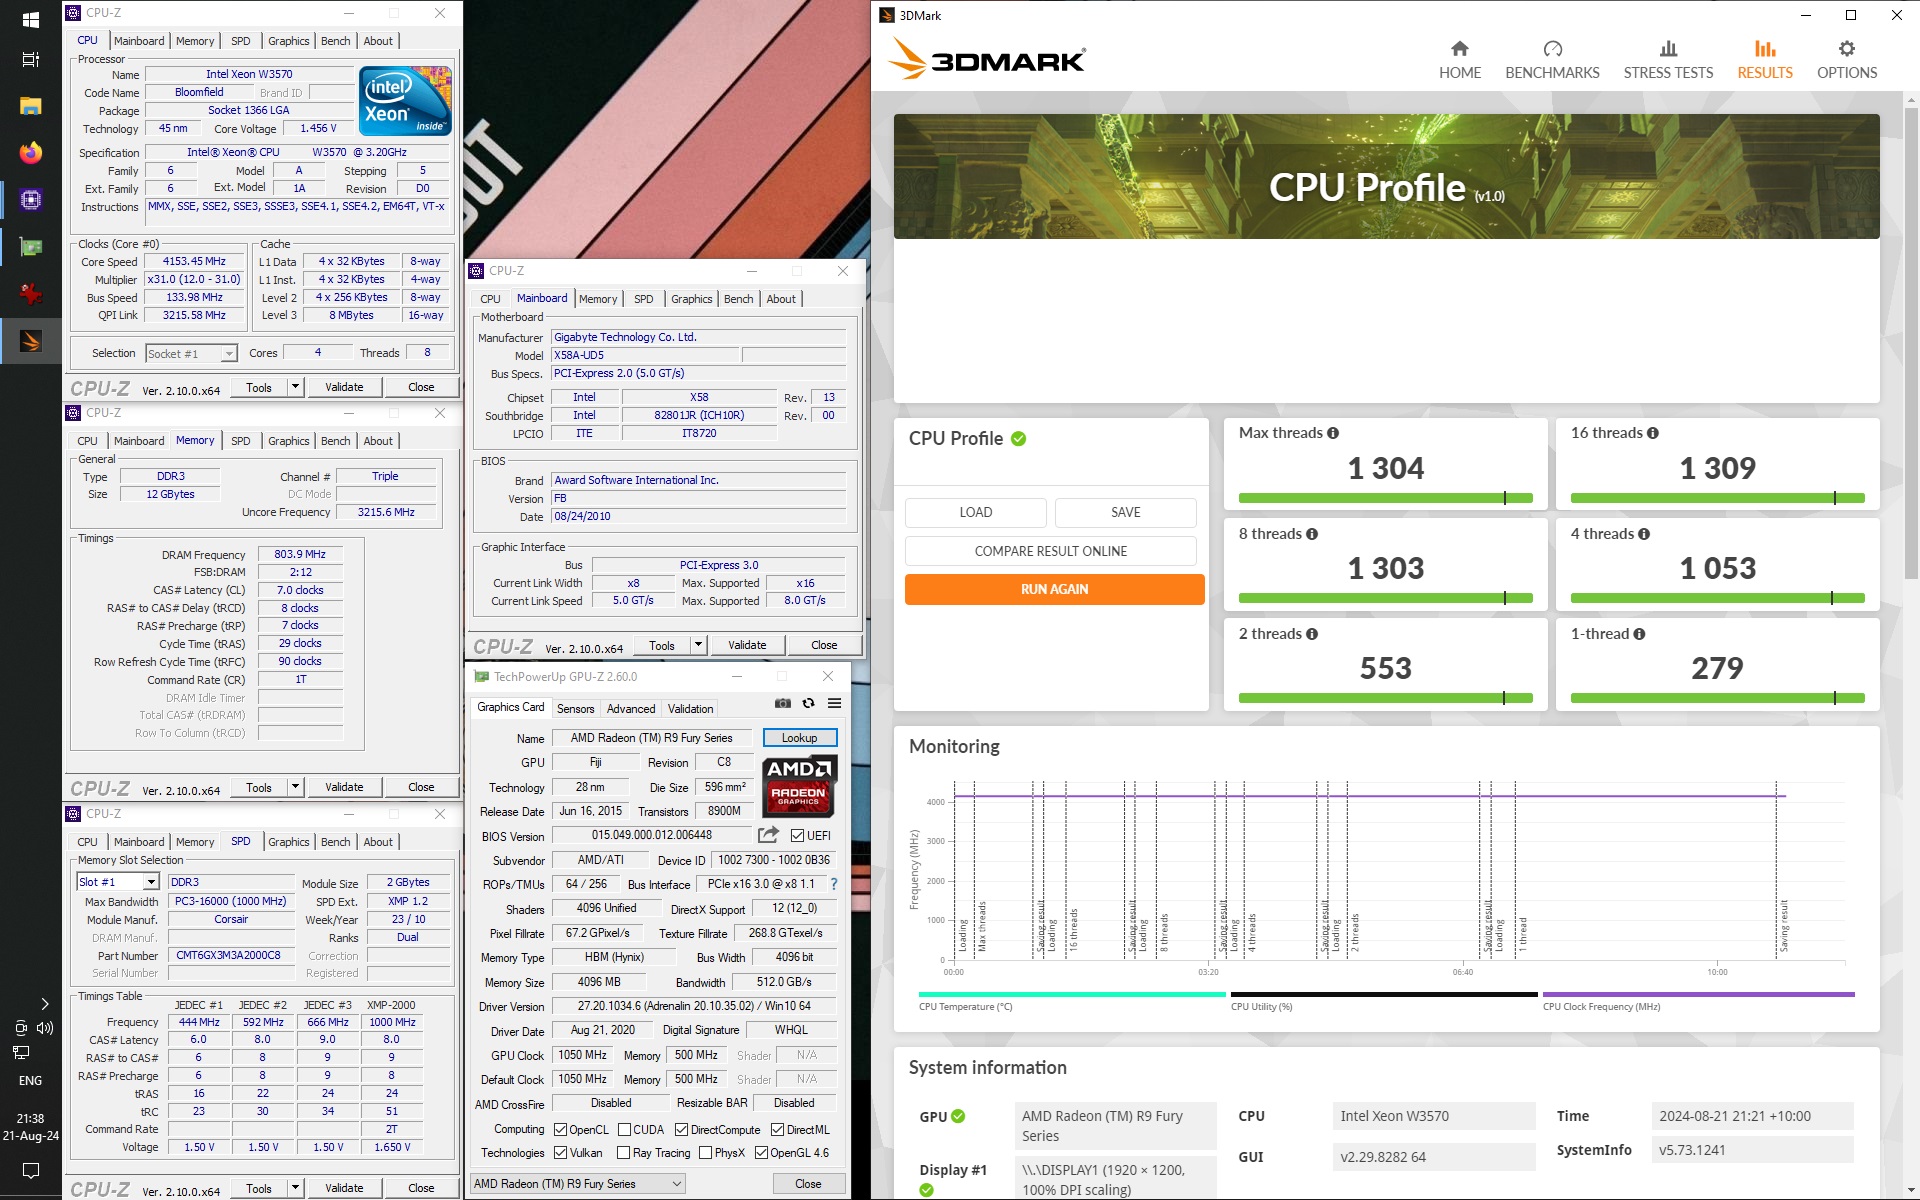Switch to GPU-Z Sensors tab
This screenshot has height=1200, width=1920.
[575, 709]
